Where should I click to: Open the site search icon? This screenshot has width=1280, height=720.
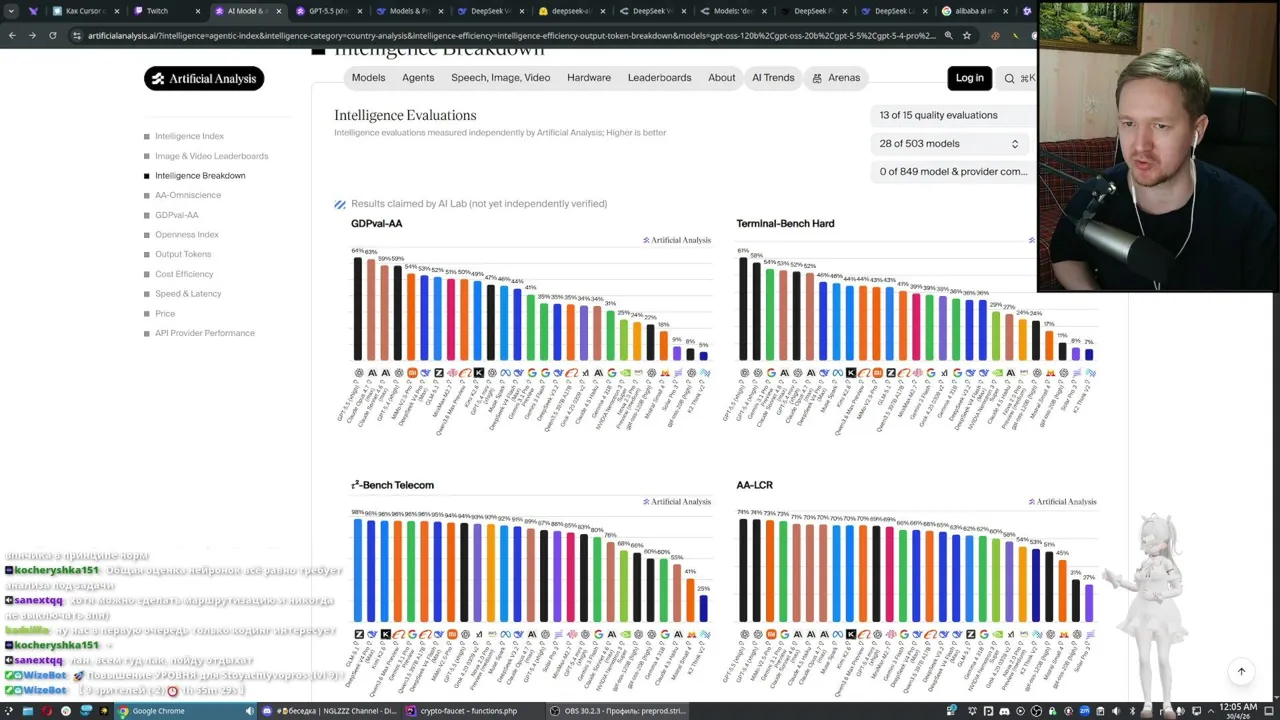(x=1009, y=78)
